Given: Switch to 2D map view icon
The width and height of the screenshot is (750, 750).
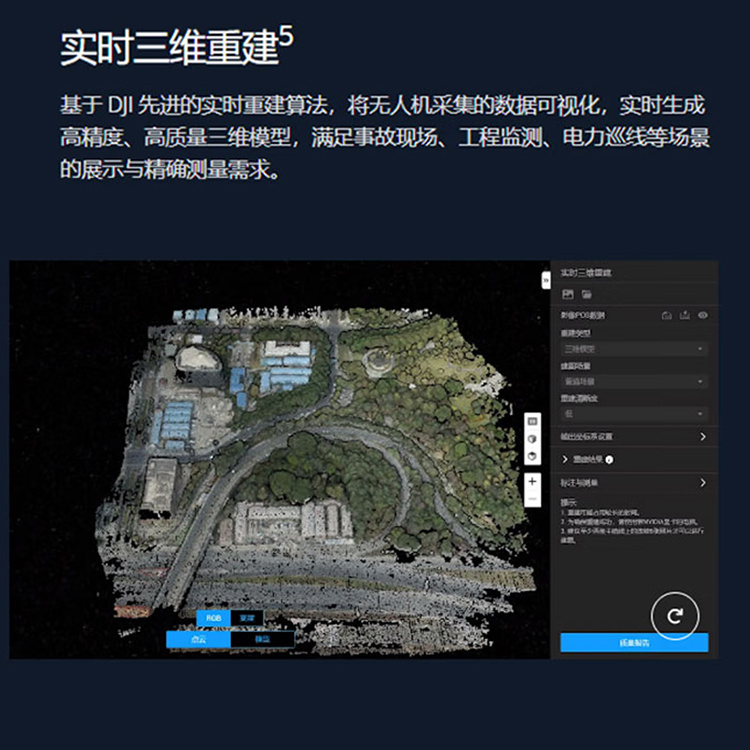Looking at the screenshot, I should pyautogui.click(x=532, y=421).
